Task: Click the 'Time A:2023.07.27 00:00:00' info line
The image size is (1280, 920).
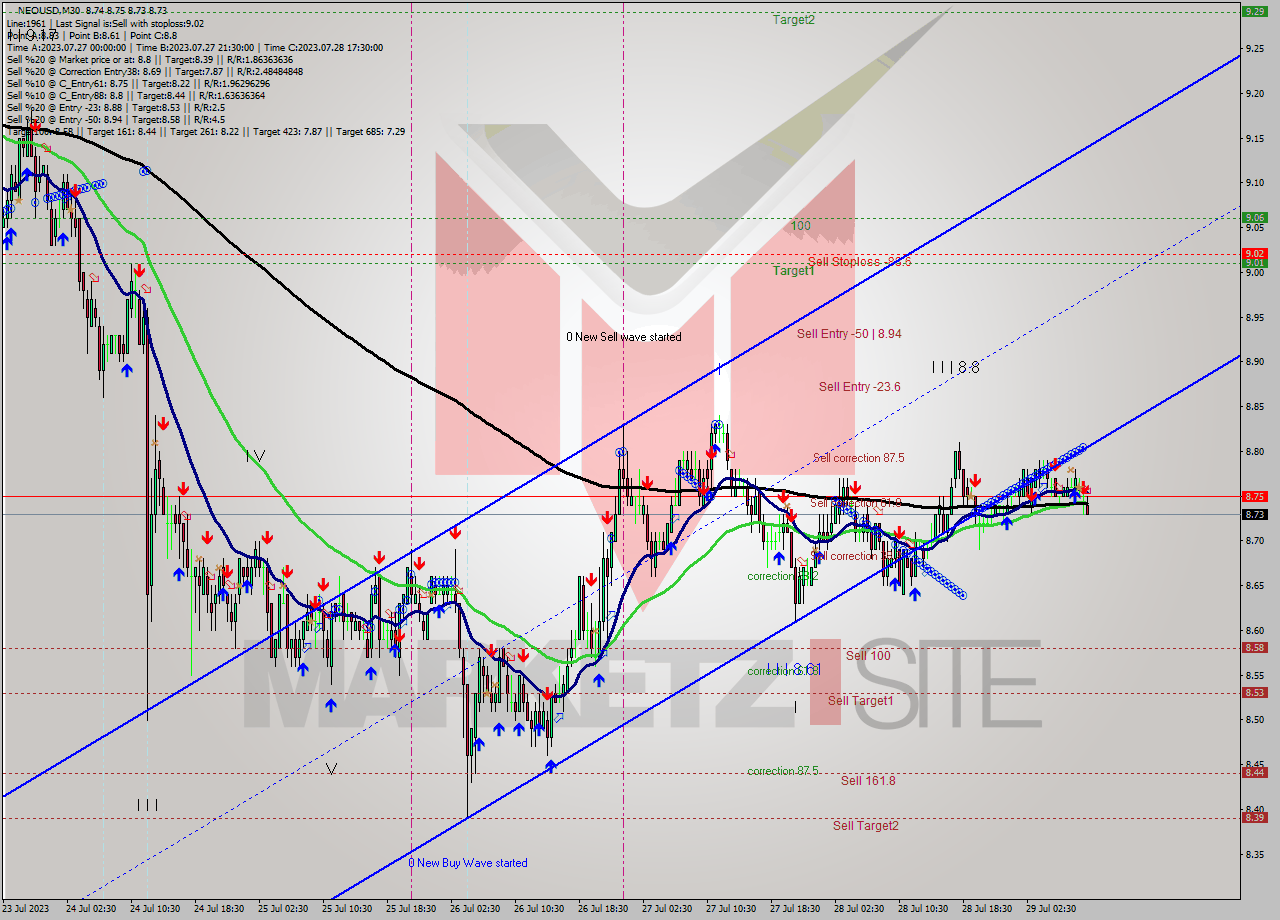Action: coord(69,47)
